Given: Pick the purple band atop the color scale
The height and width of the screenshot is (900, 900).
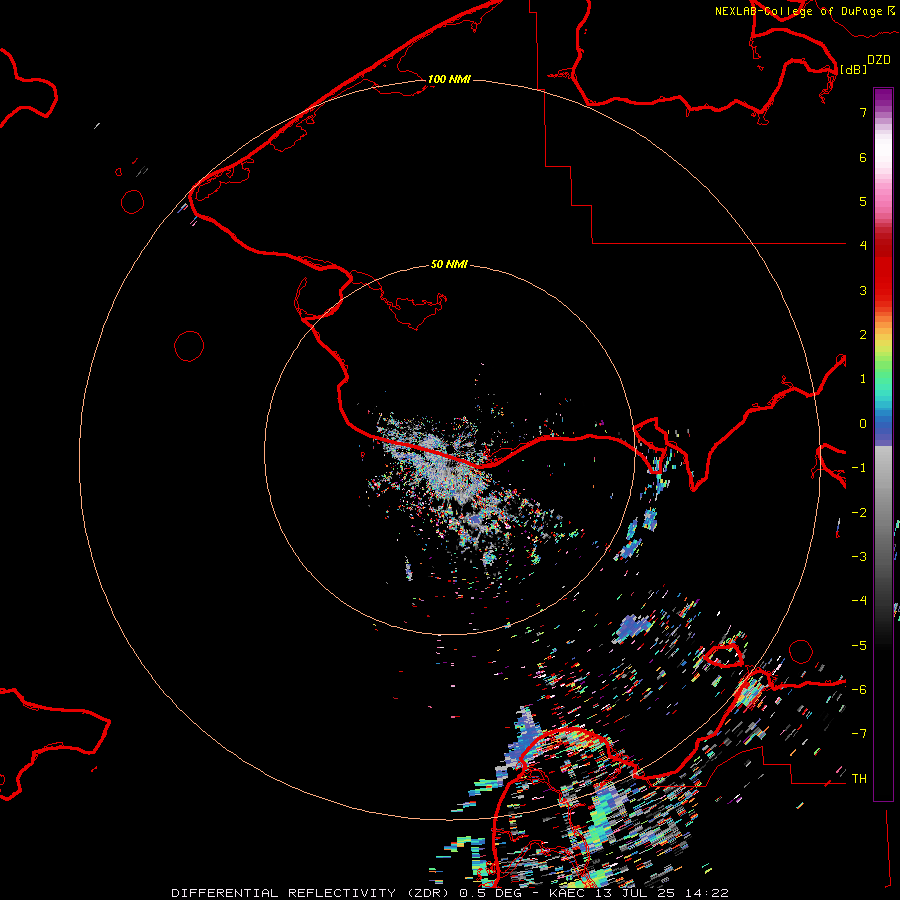Looking at the screenshot, I should click(x=883, y=96).
